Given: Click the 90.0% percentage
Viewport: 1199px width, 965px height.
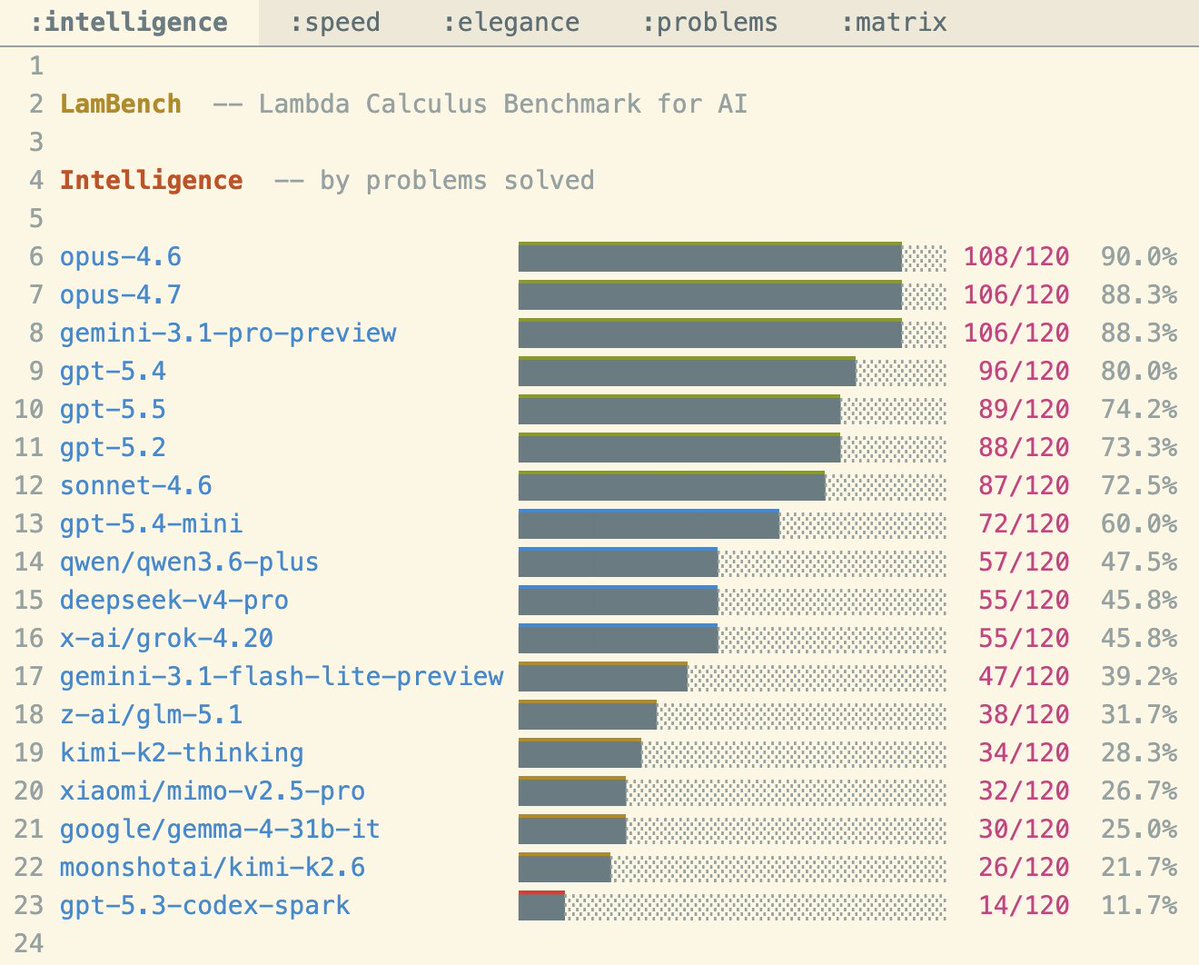Looking at the screenshot, I should click(1139, 256).
